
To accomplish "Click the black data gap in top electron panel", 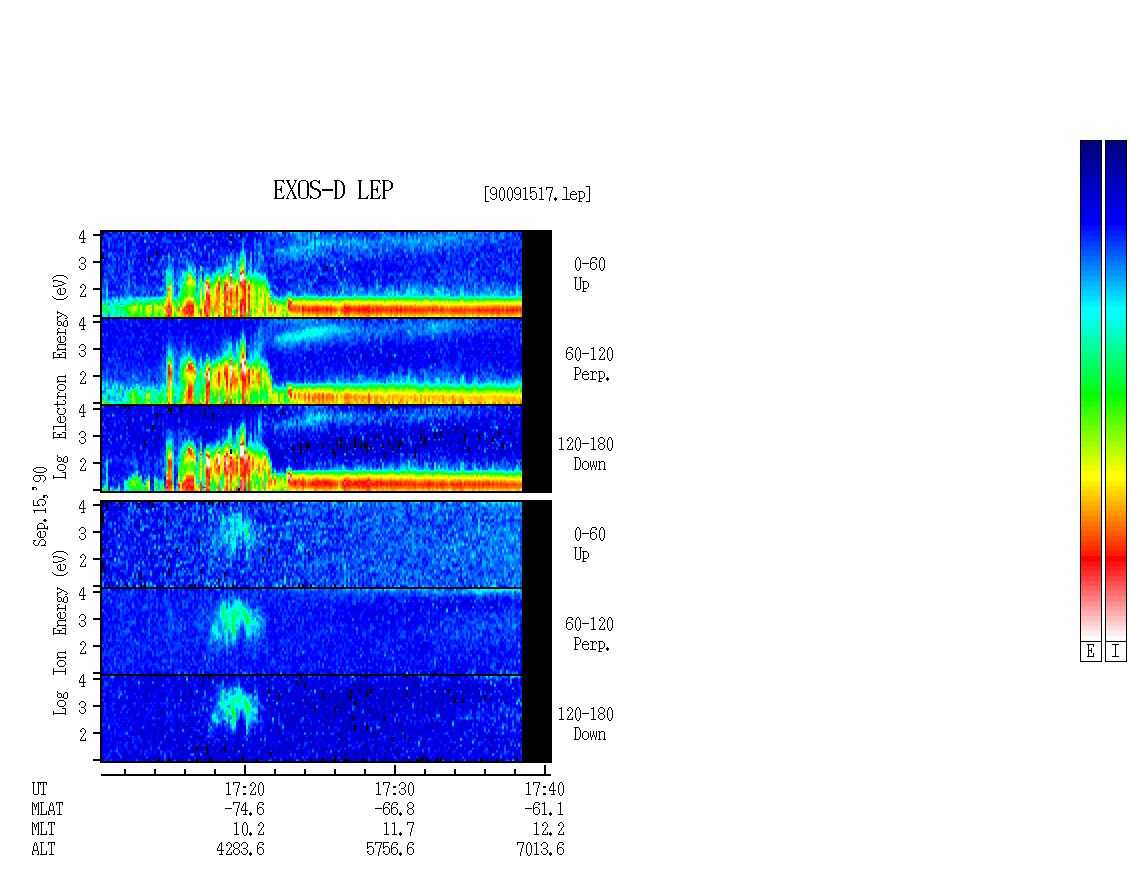I will [537, 274].
